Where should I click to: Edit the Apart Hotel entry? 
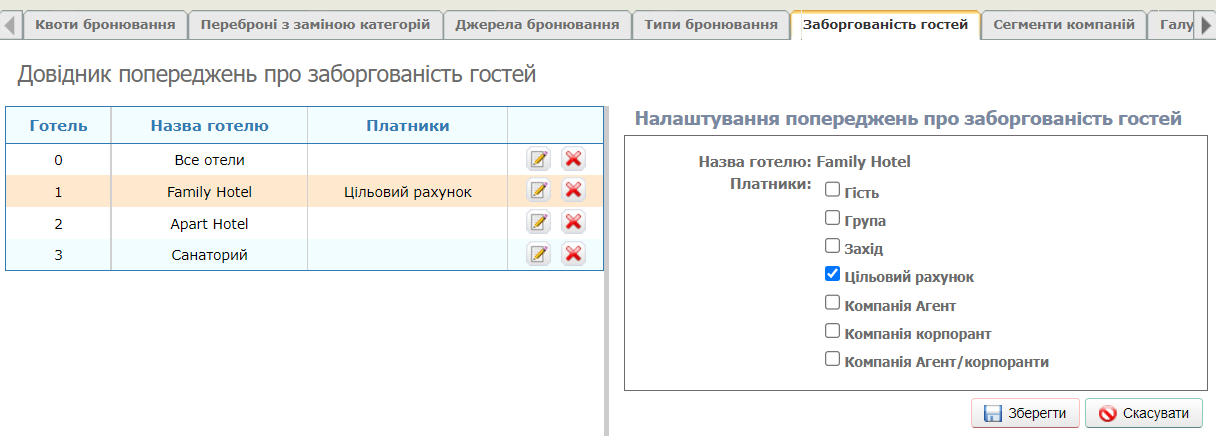point(539,223)
